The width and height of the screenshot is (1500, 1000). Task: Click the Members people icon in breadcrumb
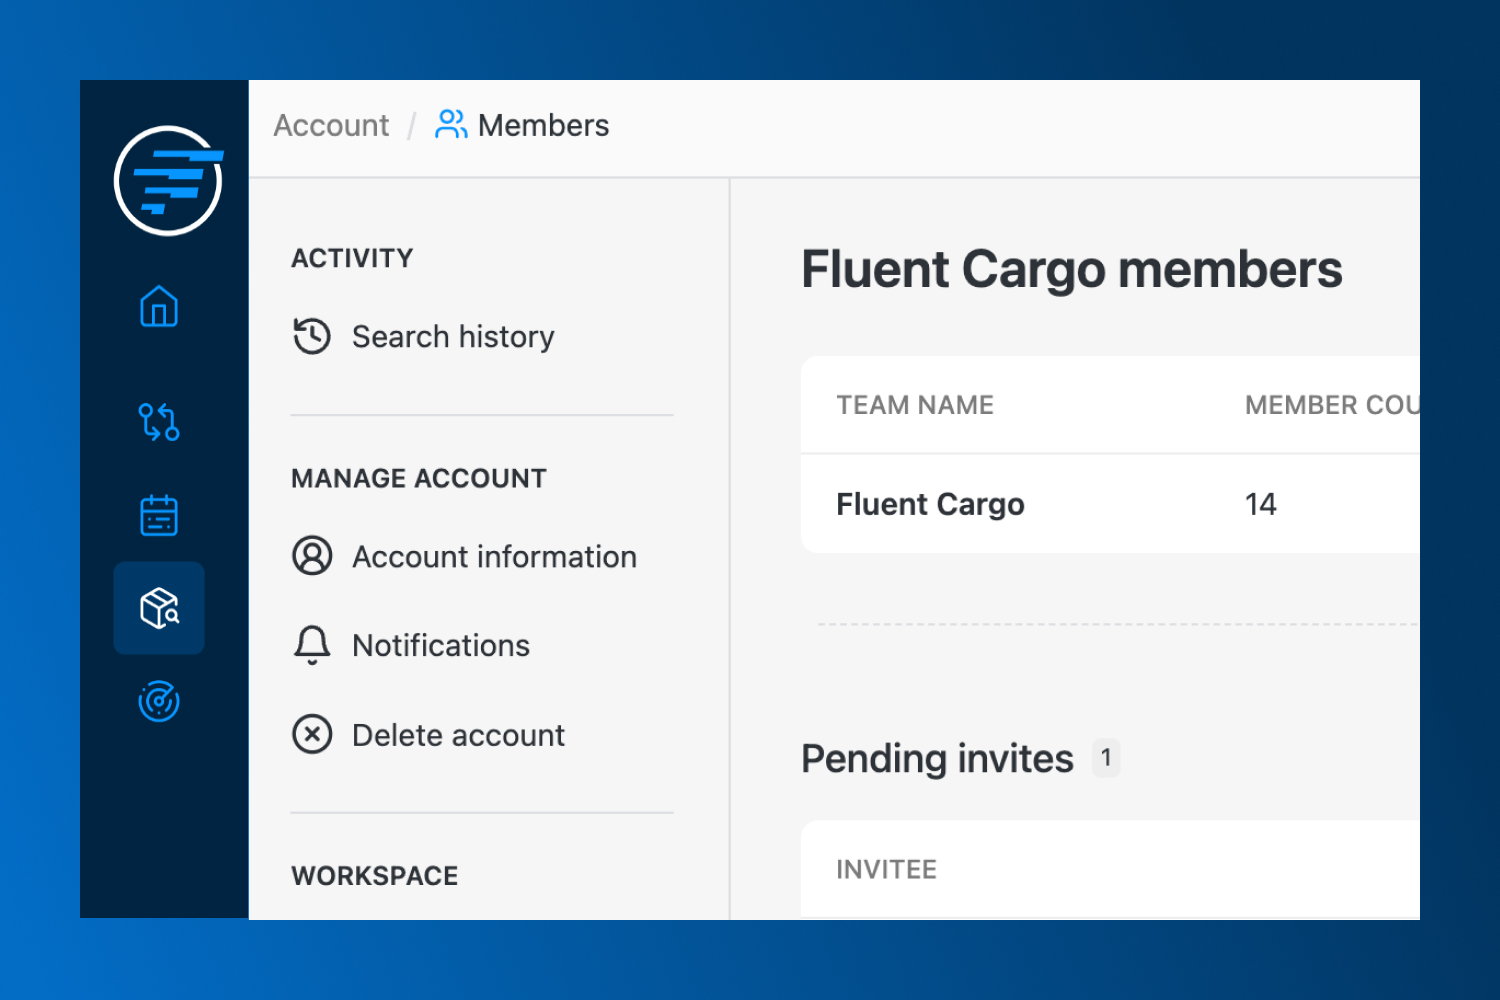[x=451, y=125]
